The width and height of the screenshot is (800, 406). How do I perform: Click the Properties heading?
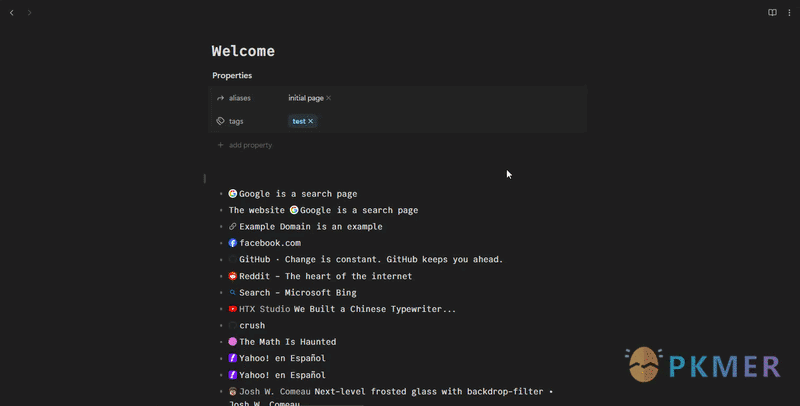tap(232, 75)
